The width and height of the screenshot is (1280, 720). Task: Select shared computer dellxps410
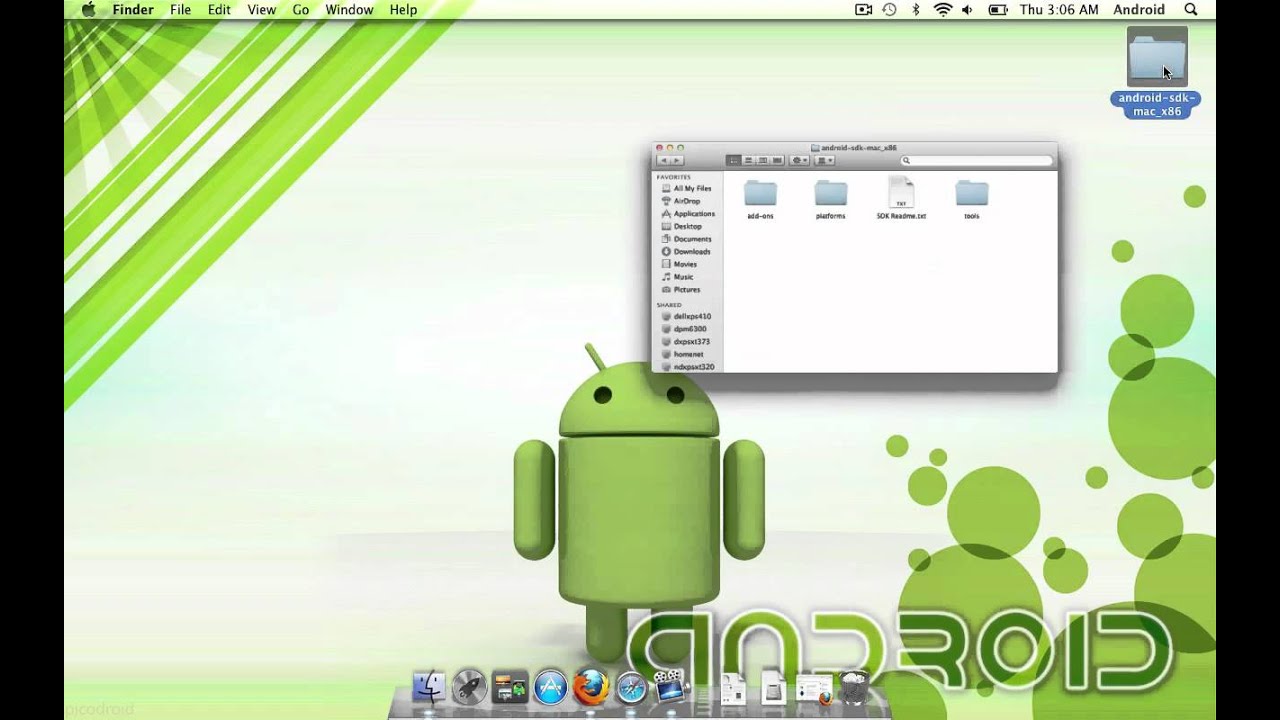tap(687, 316)
